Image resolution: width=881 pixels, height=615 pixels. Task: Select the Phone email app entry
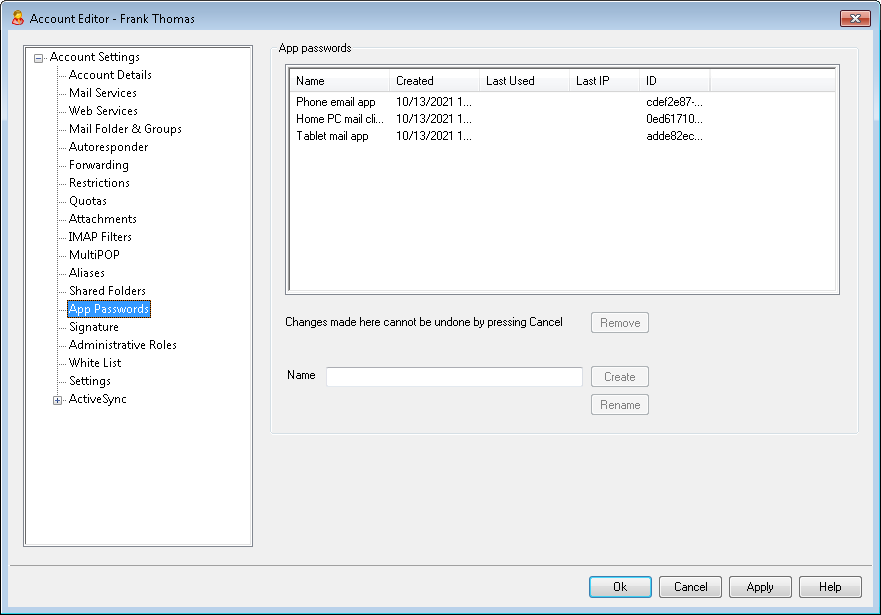(335, 101)
